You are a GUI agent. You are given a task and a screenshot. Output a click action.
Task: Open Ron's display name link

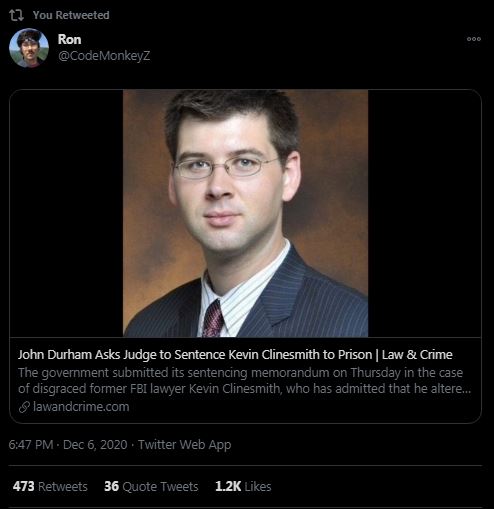[x=69, y=39]
